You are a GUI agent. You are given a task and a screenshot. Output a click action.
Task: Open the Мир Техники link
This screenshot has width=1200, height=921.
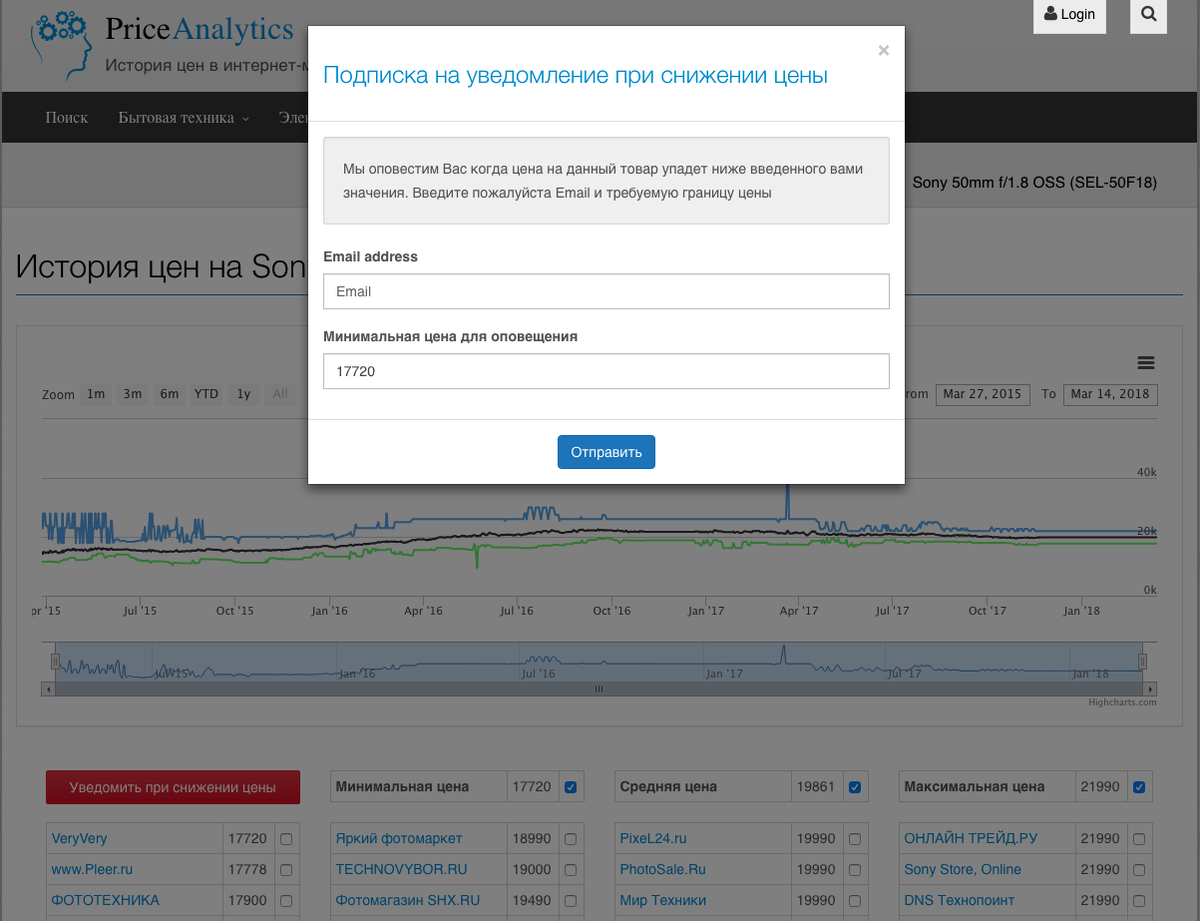[663, 901]
